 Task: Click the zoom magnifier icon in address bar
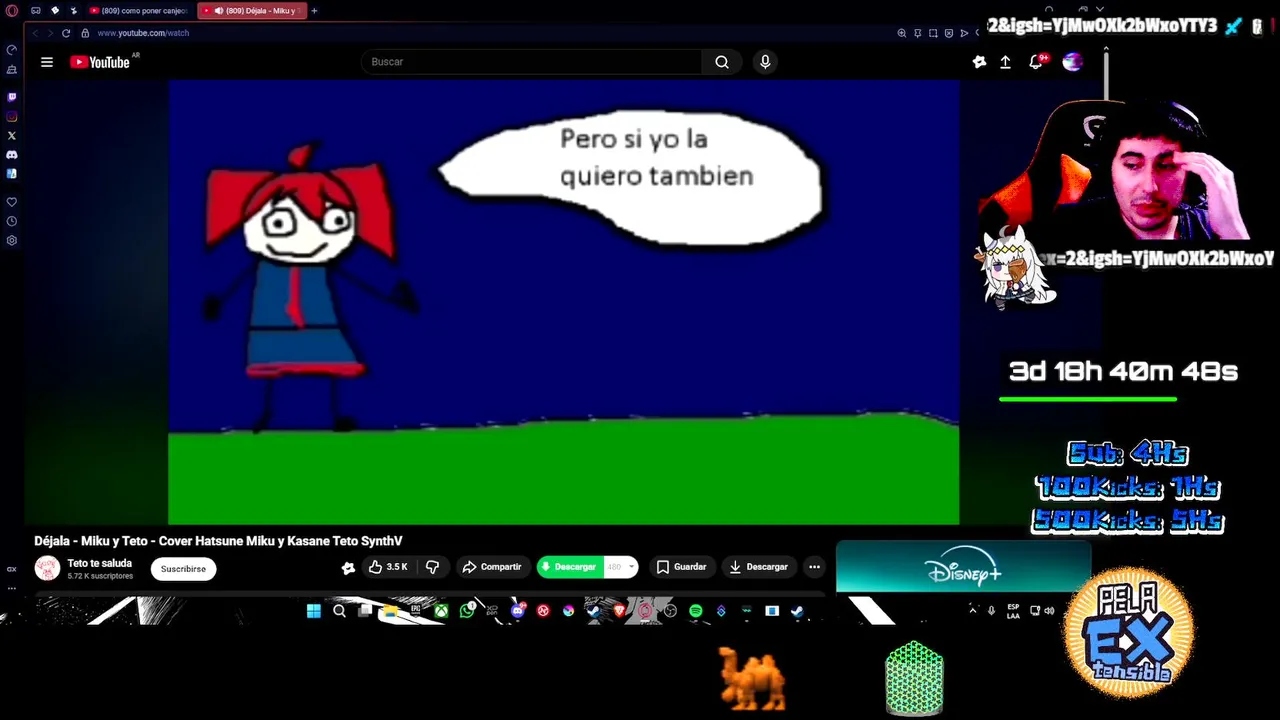point(903,33)
